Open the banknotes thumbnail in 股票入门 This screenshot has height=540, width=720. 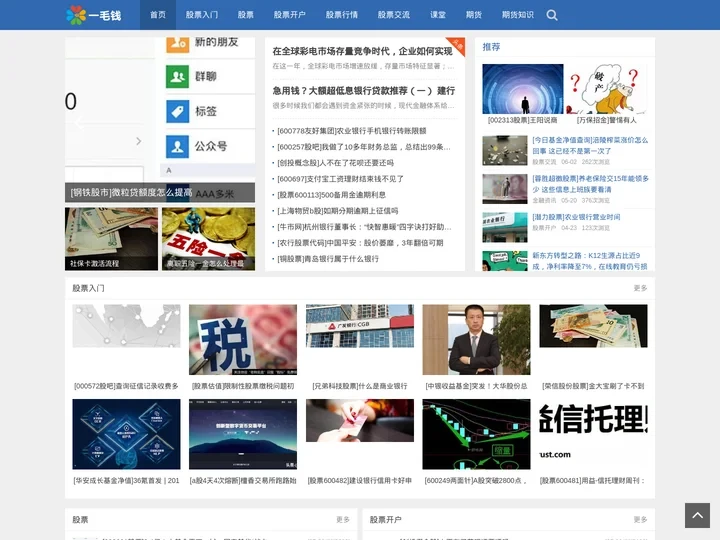coord(593,326)
